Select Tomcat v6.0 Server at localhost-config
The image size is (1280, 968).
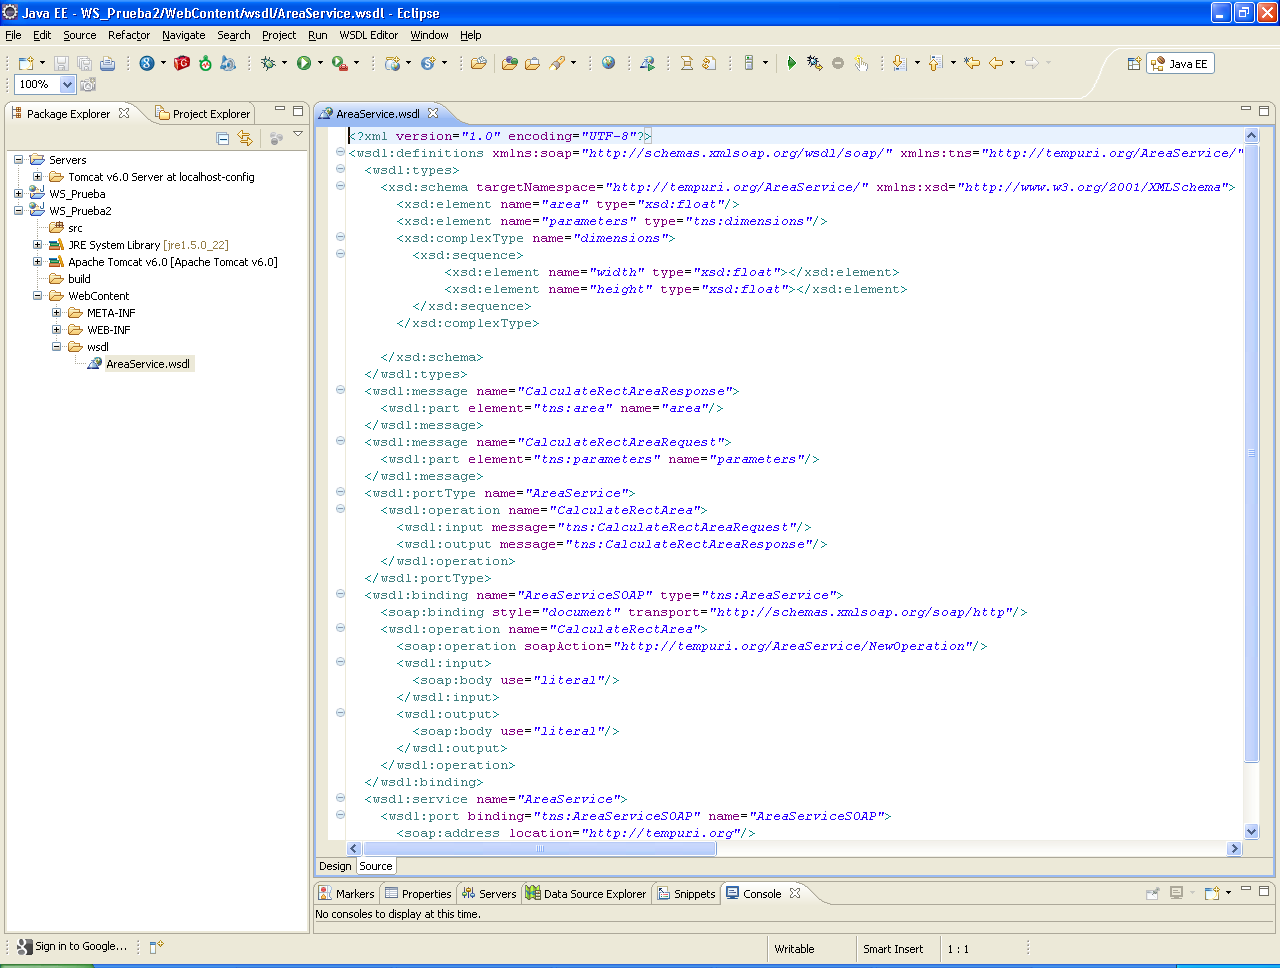pos(161,177)
